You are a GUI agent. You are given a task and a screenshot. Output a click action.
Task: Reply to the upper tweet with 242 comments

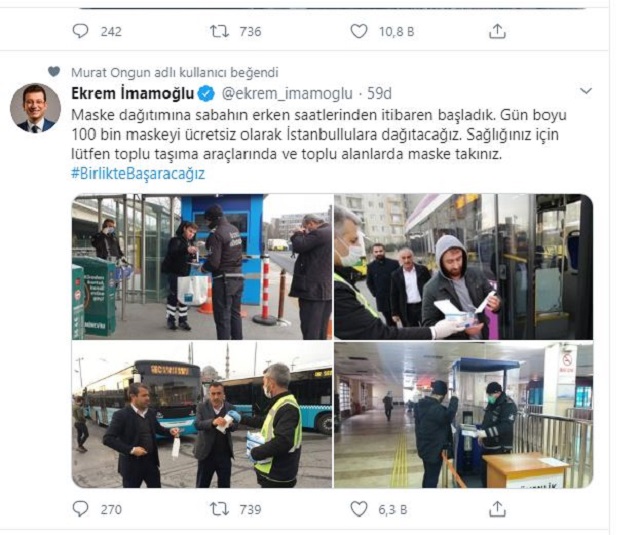point(80,31)
